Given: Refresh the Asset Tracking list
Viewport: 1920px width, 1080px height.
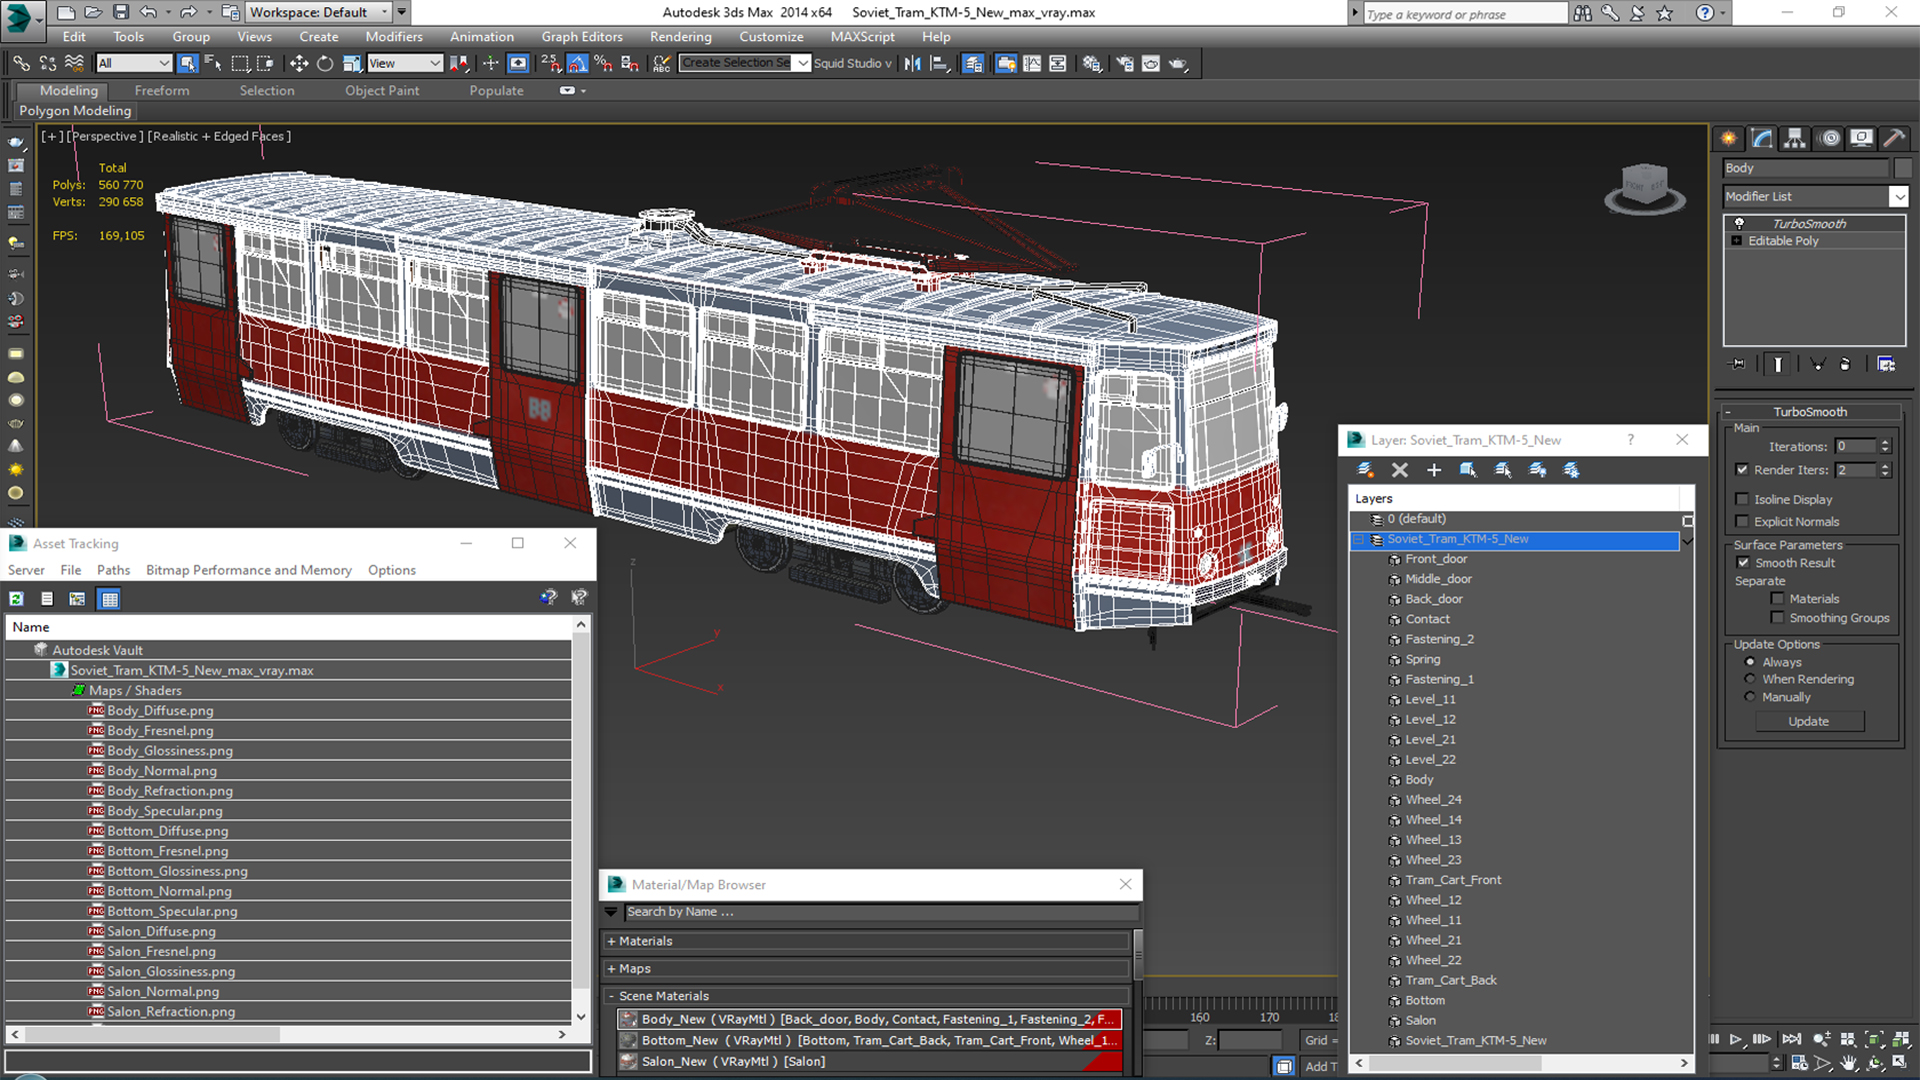Looking at the screenshot, I should [16, 599].
